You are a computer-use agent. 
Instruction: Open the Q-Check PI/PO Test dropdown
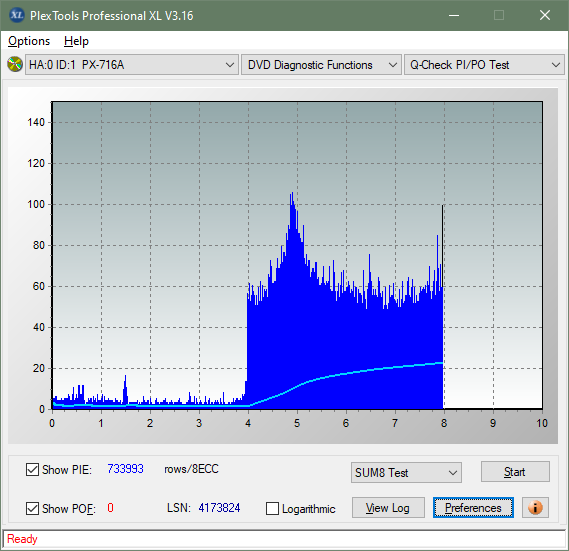(484, 65)
